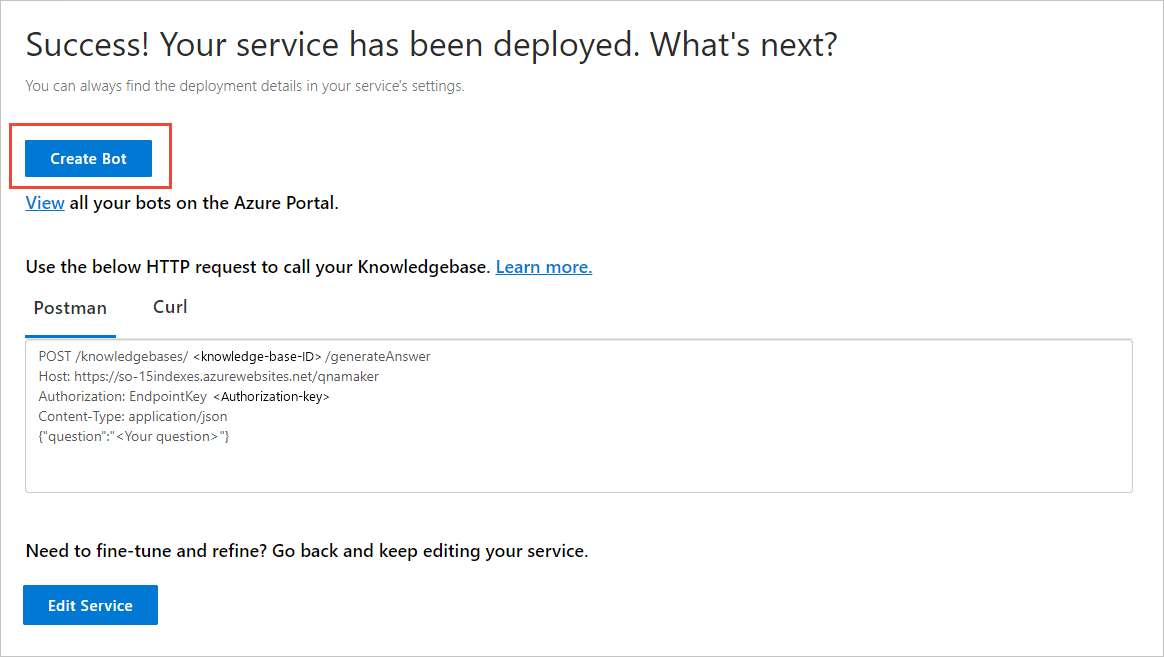Click the deployment details subtitle text
Screen dimensions: 1164x657
(245, 86)
